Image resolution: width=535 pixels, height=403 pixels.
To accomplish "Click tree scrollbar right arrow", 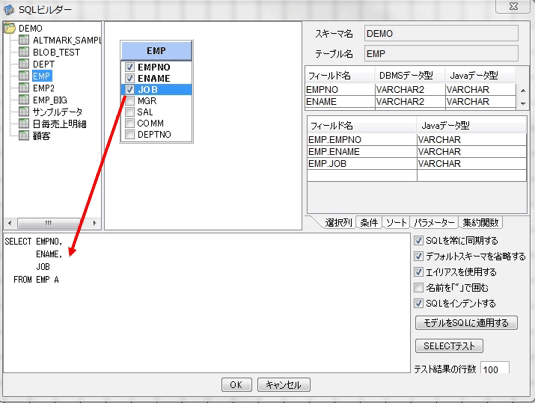I will click(x=95, y=223).
